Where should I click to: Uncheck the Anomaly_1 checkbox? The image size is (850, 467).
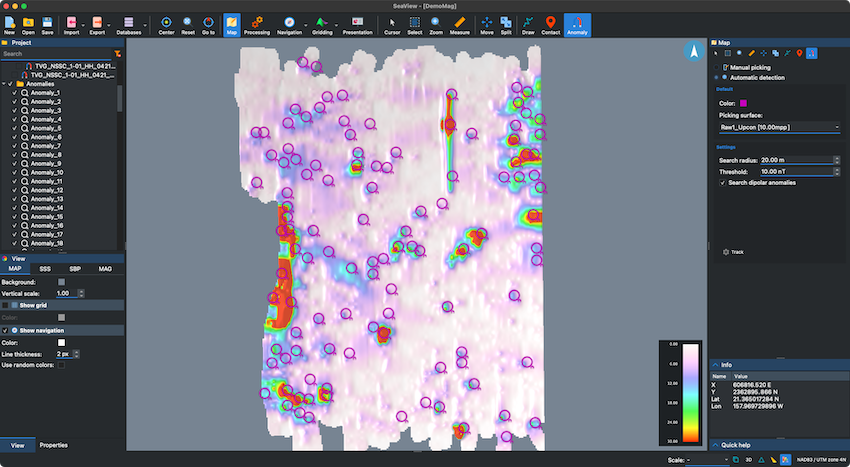point(15,93)
